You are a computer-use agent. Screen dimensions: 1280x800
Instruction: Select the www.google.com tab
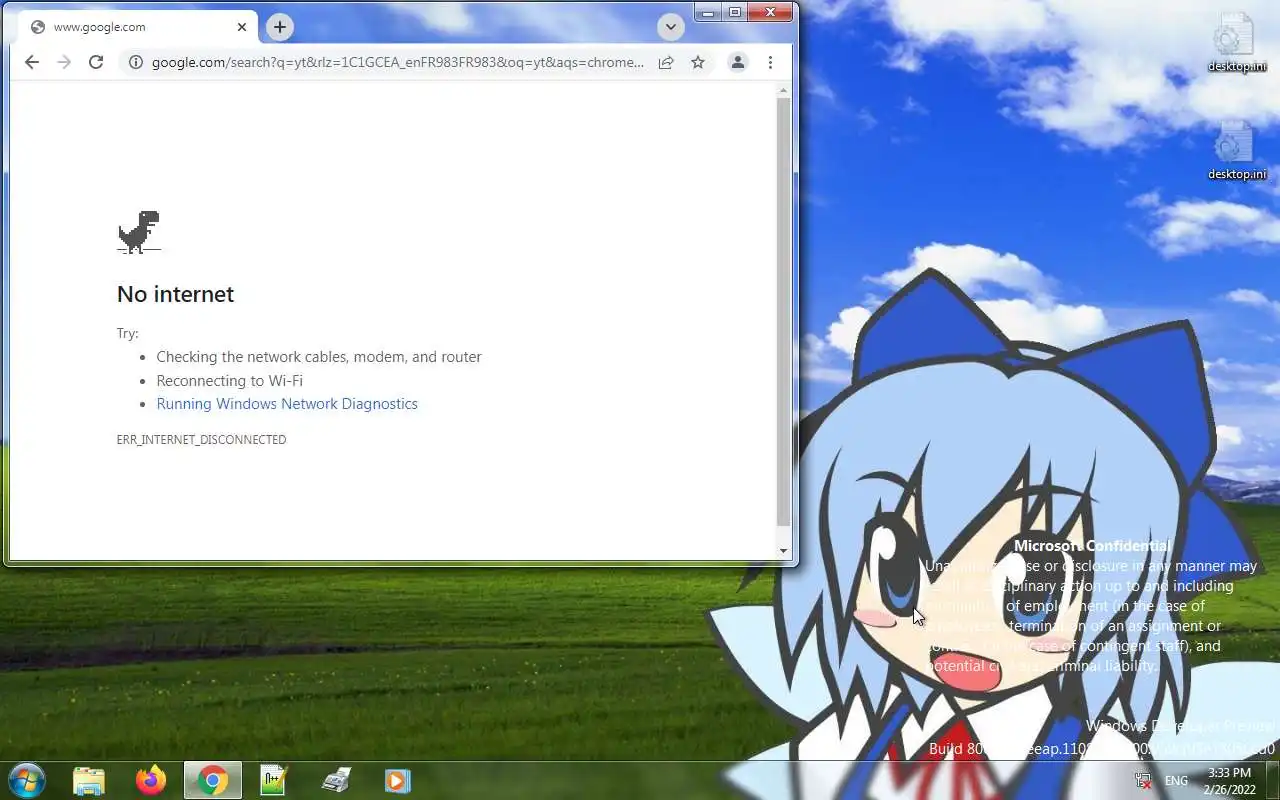[138, 27]
